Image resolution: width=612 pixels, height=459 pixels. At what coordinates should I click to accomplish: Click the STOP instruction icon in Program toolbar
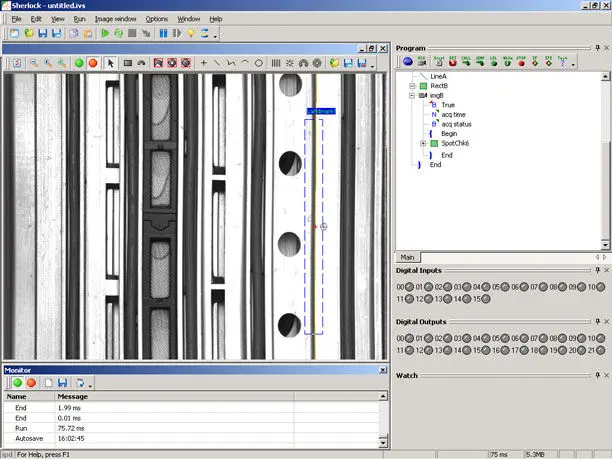[519, 62]
